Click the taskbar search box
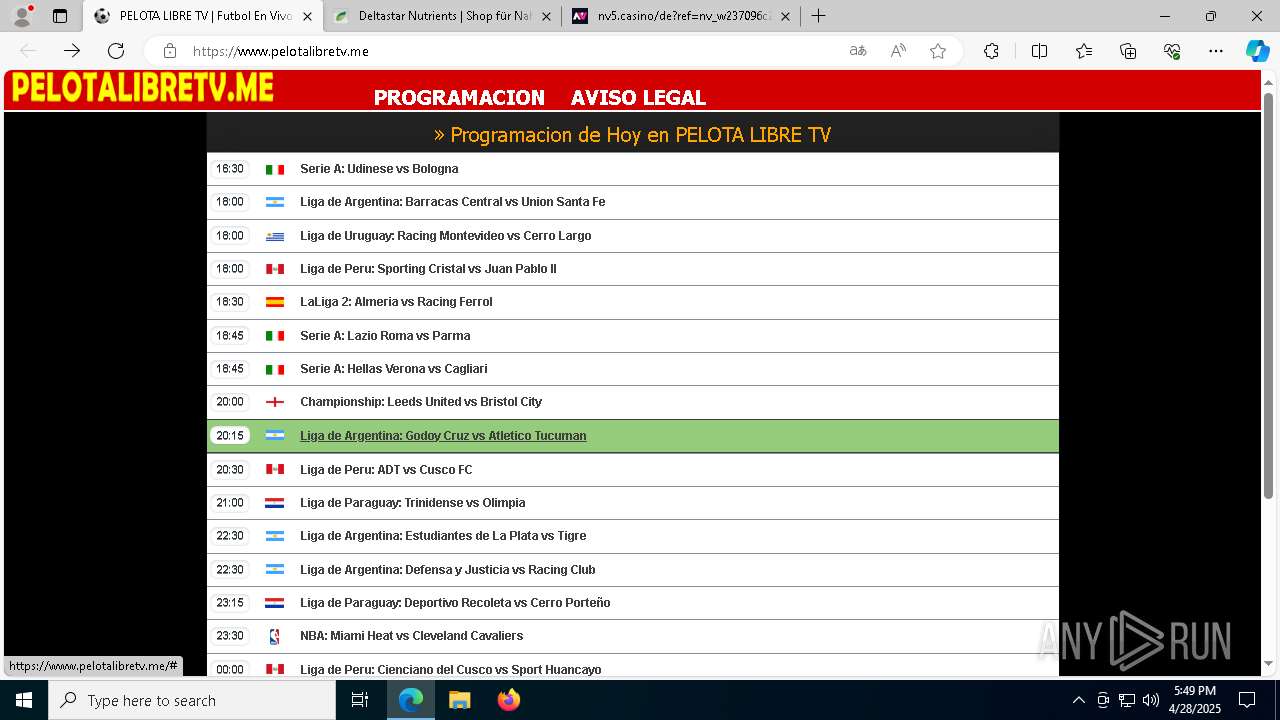The width and height of the screenshot is (1280, 720). tap(192, 700)
